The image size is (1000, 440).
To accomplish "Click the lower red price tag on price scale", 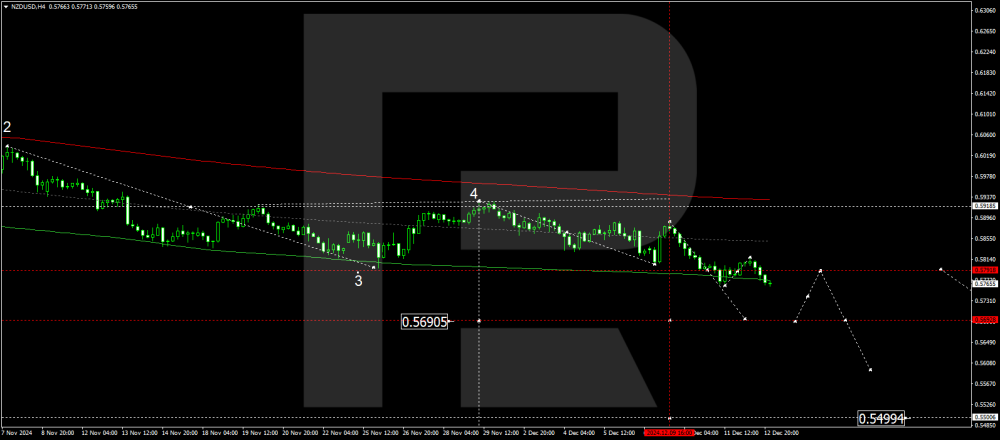I will 985,321.
